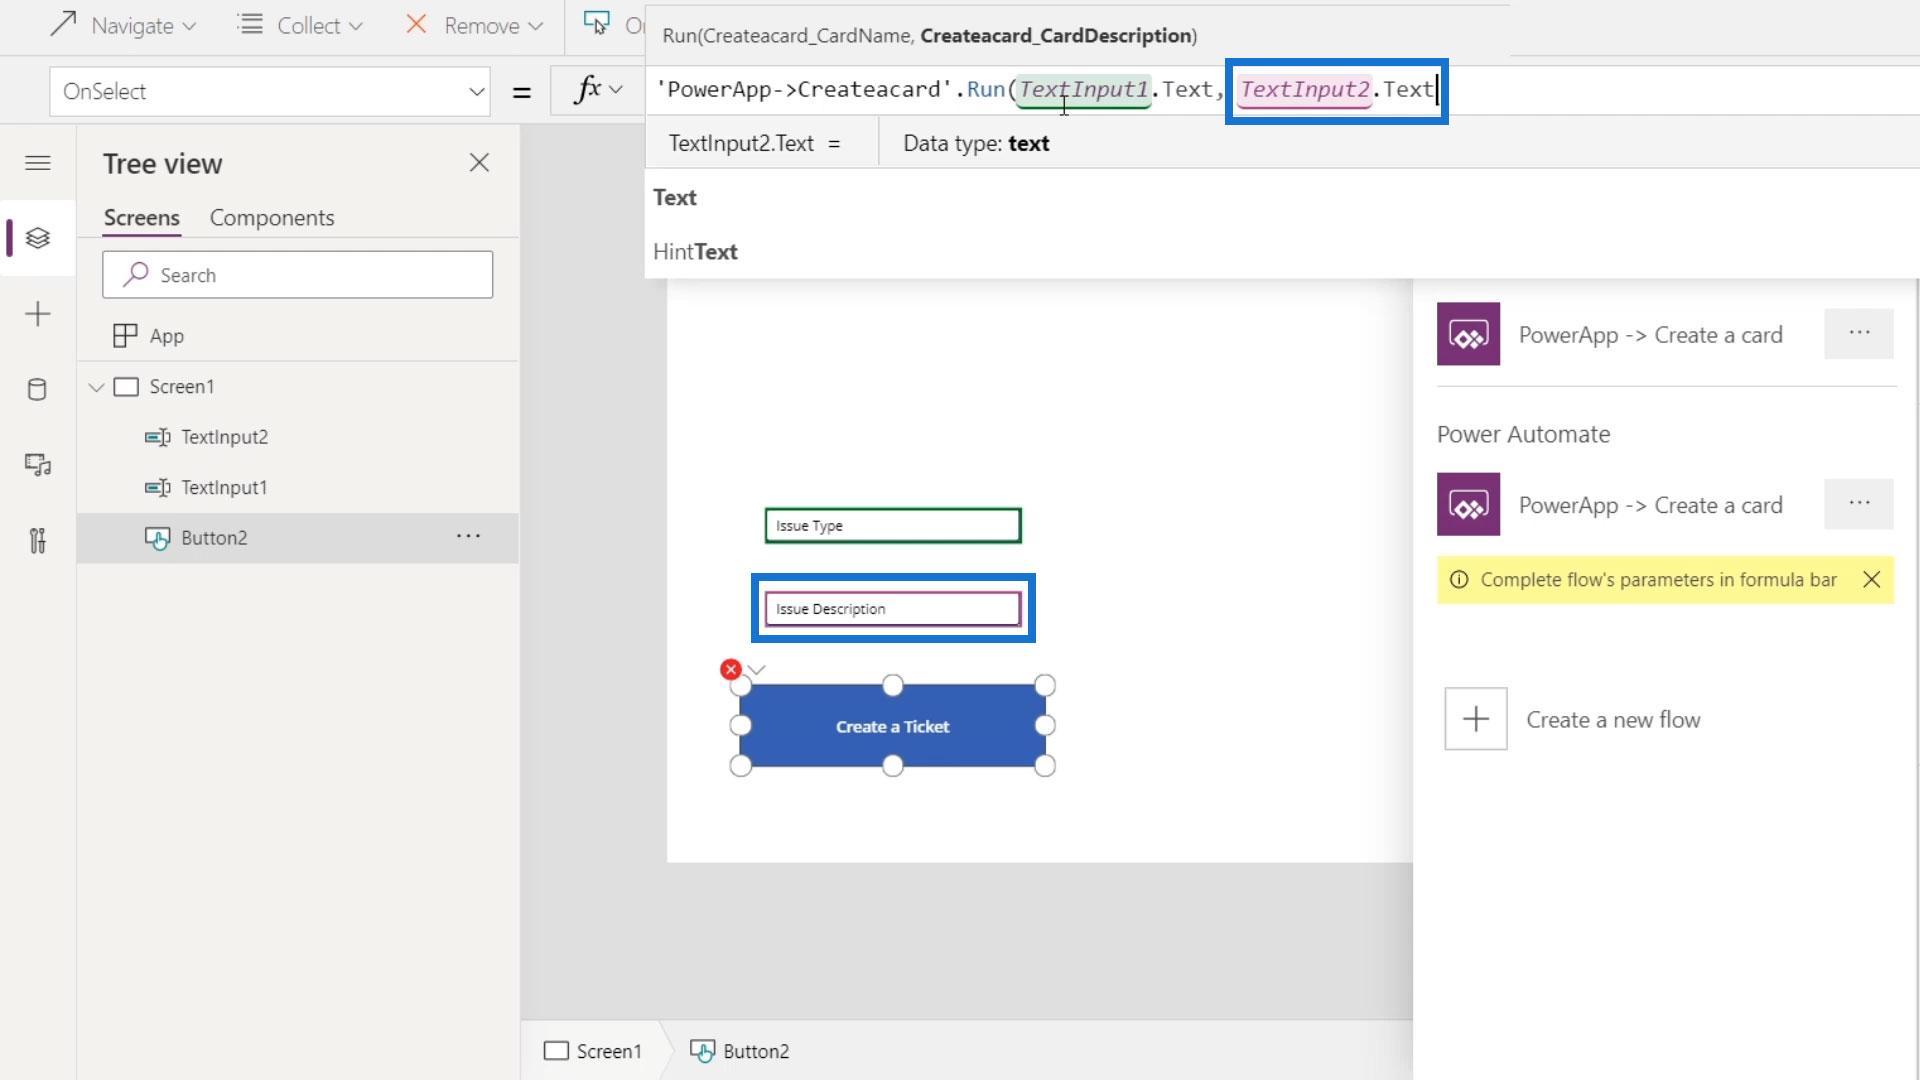1920x1080 pixels.
Task: Collapse the Screen1 tree node
Action: tap(97, 387)
